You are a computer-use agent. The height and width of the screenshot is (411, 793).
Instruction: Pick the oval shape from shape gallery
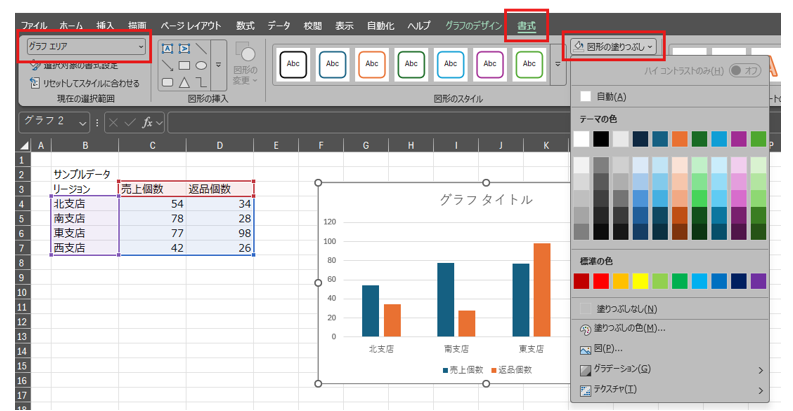[202, 65]
